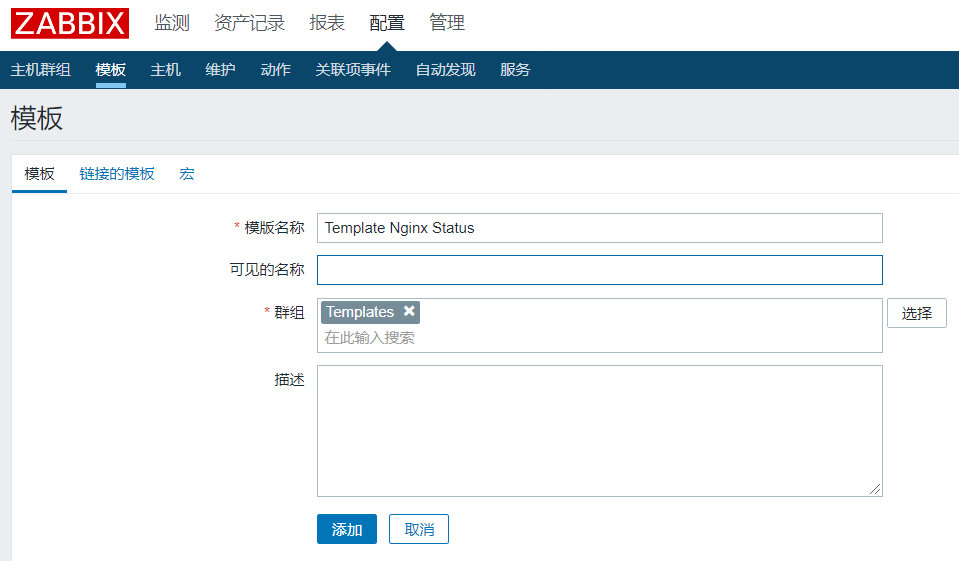Screen dimensions: 959x561
Task: Navigate to 自动发现
Action: pos(446,70)
